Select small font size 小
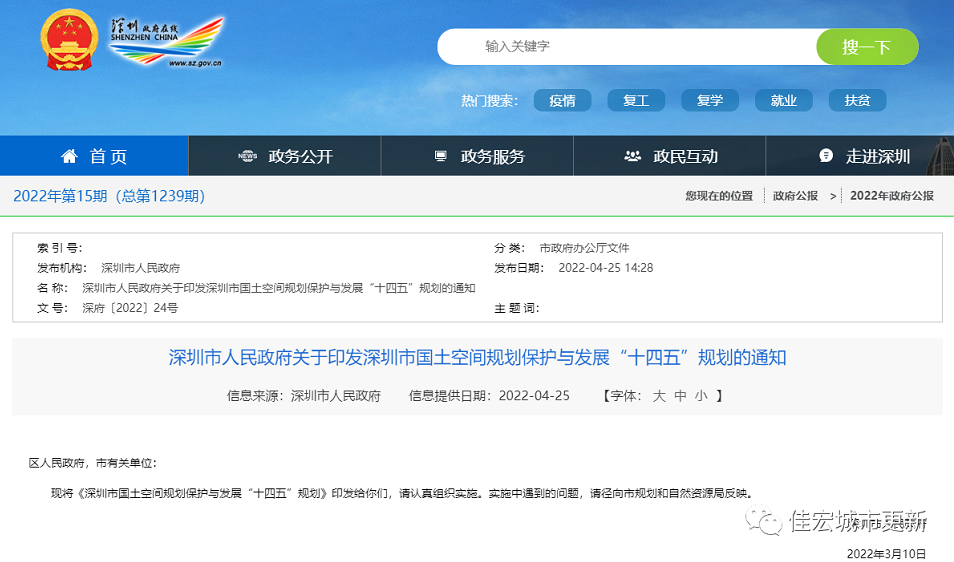This screenshot has height=562, width=954. [x=701, y=396]
